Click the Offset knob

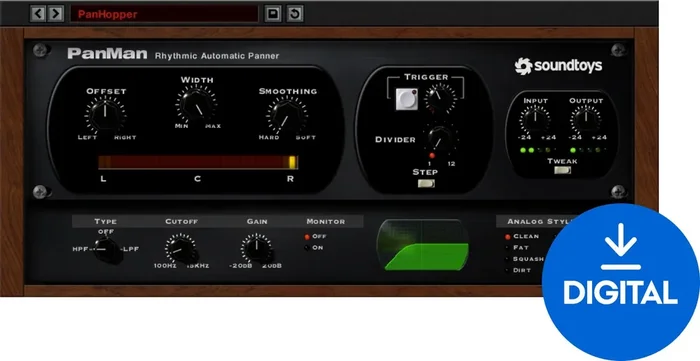(x=105, y=115)
